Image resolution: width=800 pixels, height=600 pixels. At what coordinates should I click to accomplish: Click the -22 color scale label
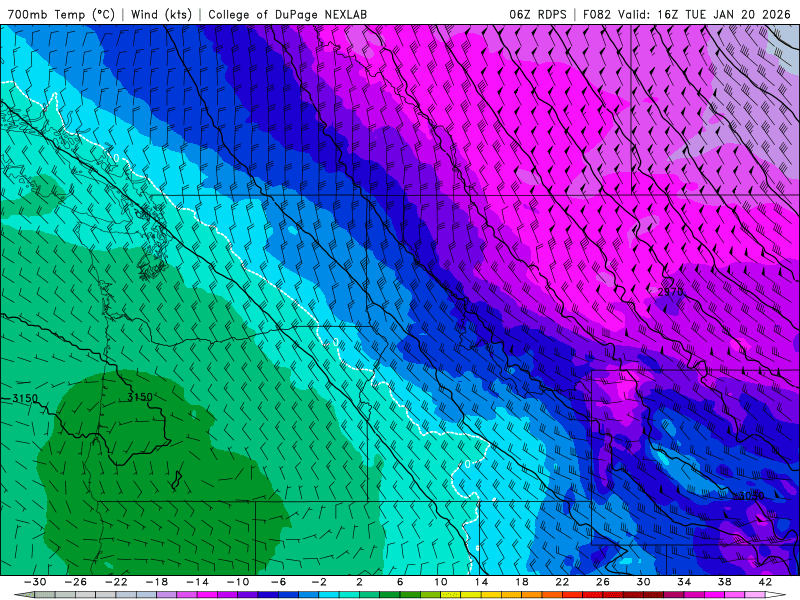[116, 582]
